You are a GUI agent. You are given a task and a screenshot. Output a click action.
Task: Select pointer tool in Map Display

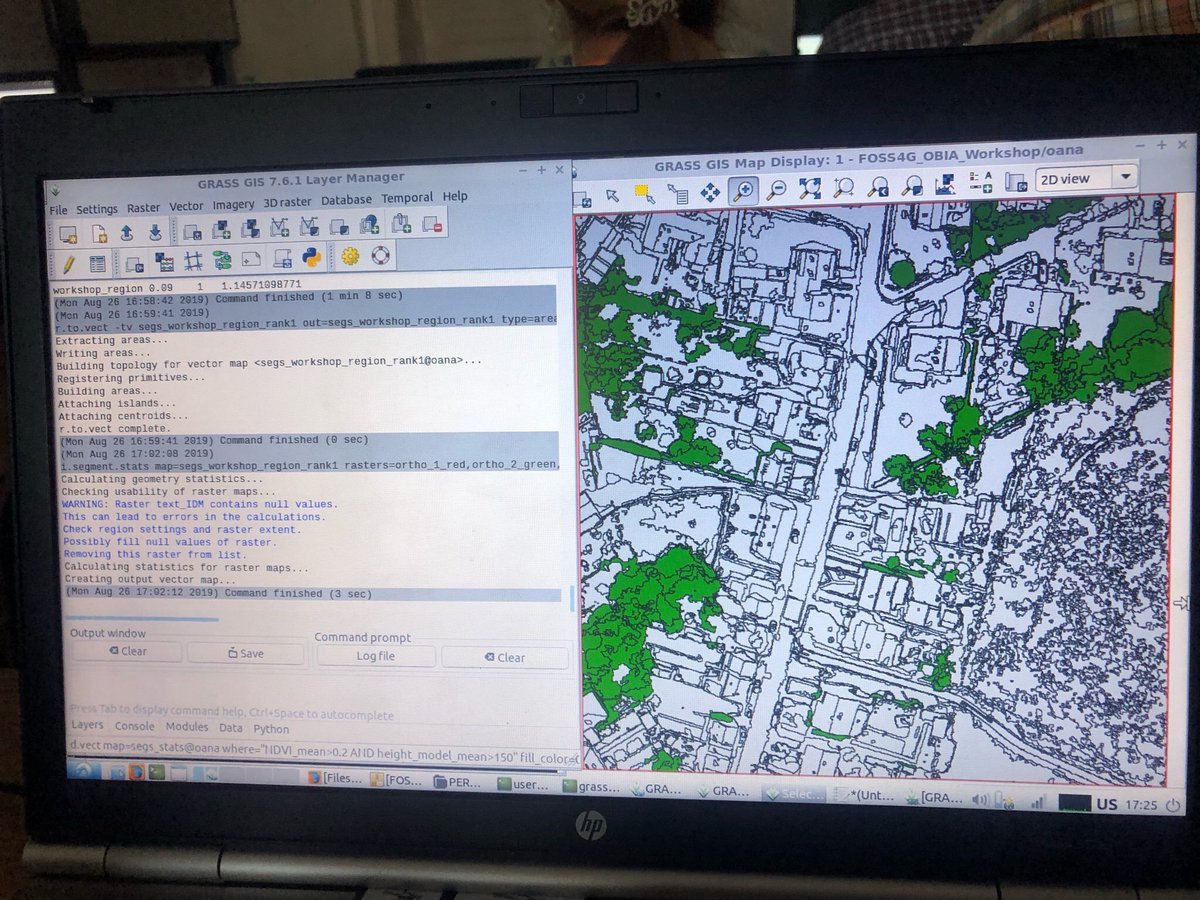click(x=611, y=194)
